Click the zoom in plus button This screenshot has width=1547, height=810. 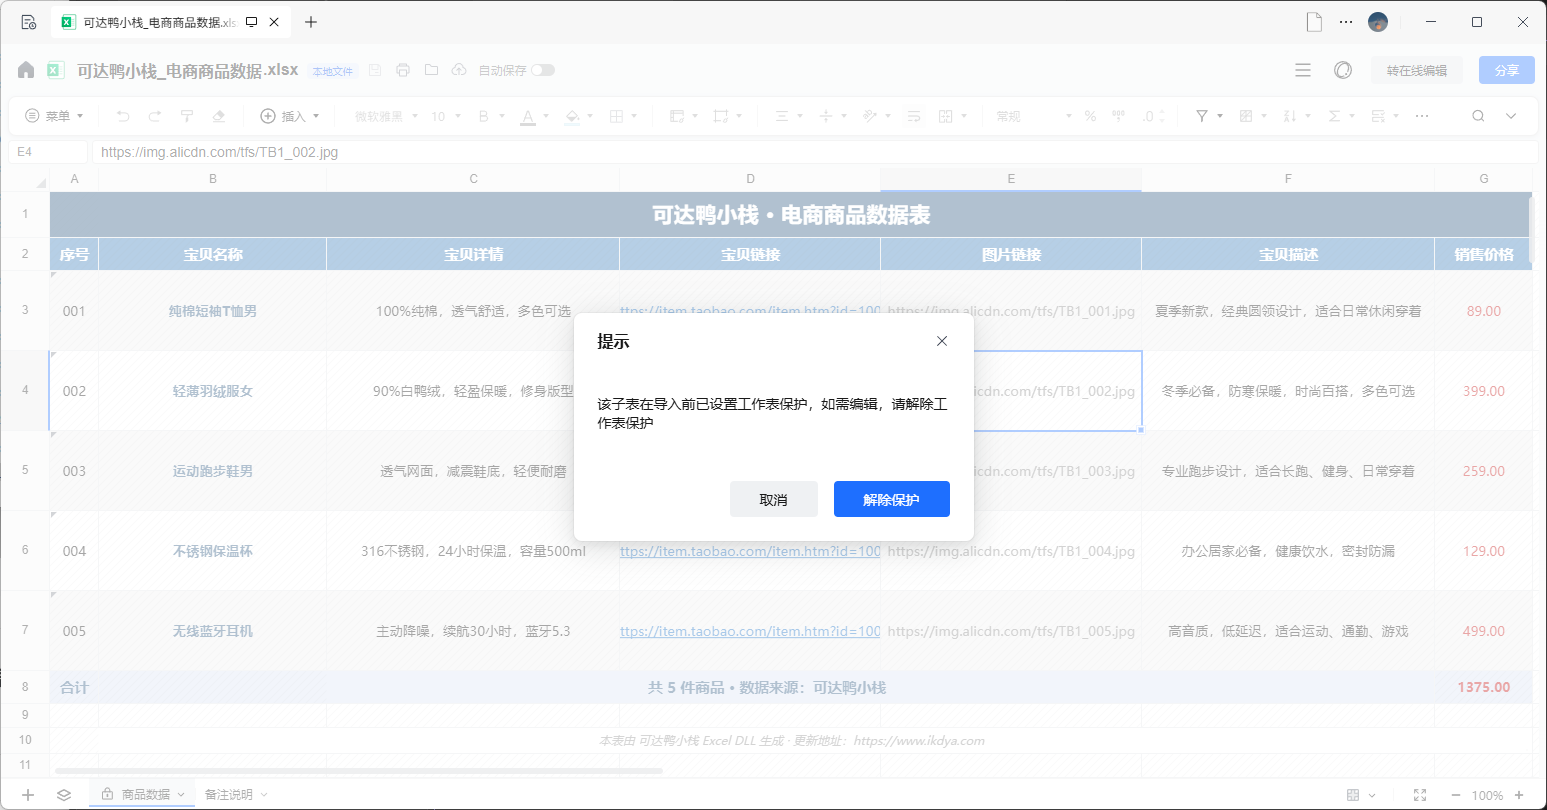(x=1519, y=795)
